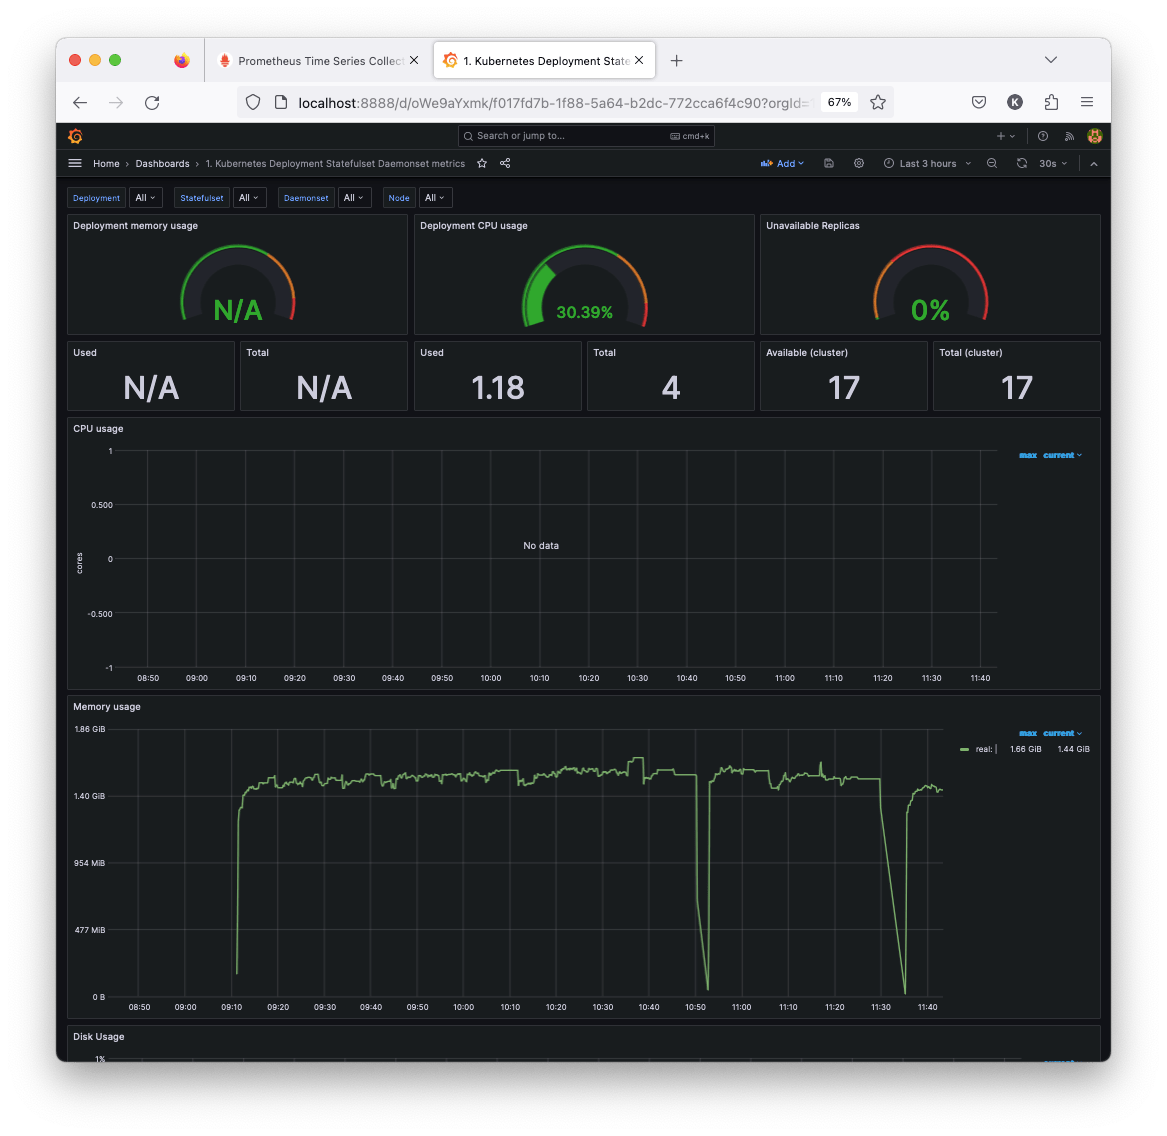Click the user profile avatar
1167x1136 pixels.
coord(1094,135)
